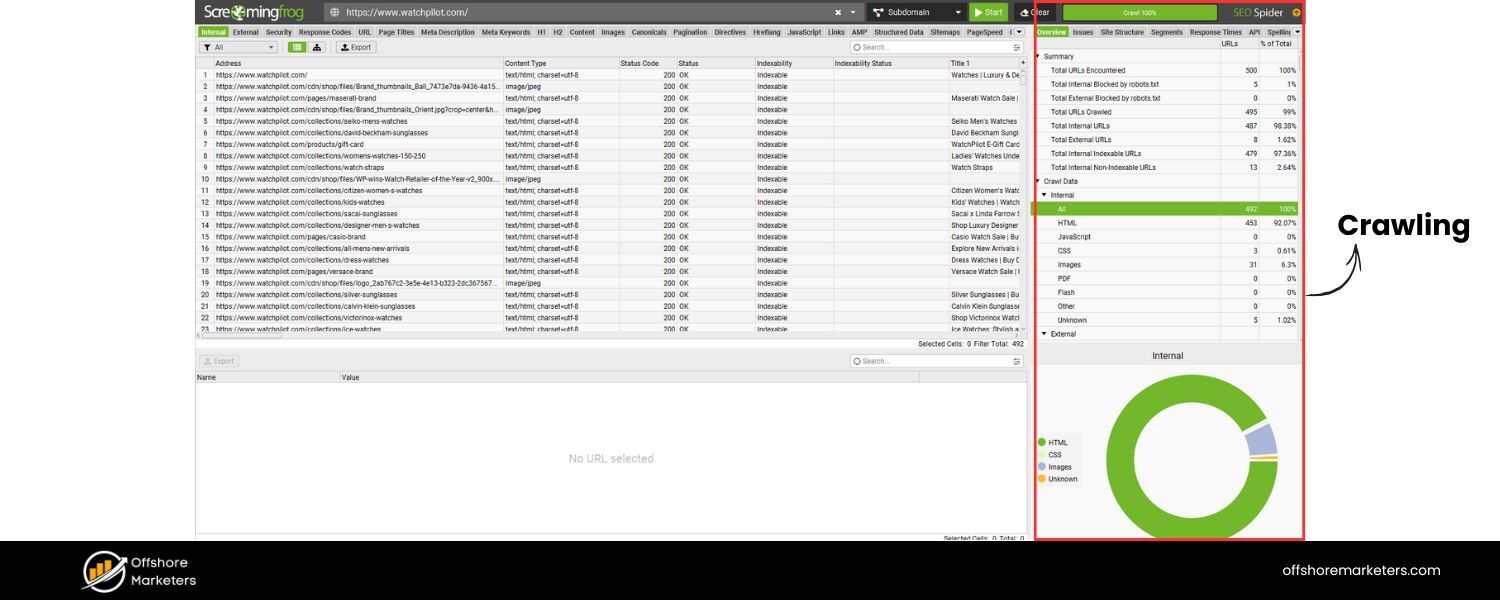The image size is (1500, 600).
Task: Click the Crawl 100% progress bar
Action: tap(1140, 12)
